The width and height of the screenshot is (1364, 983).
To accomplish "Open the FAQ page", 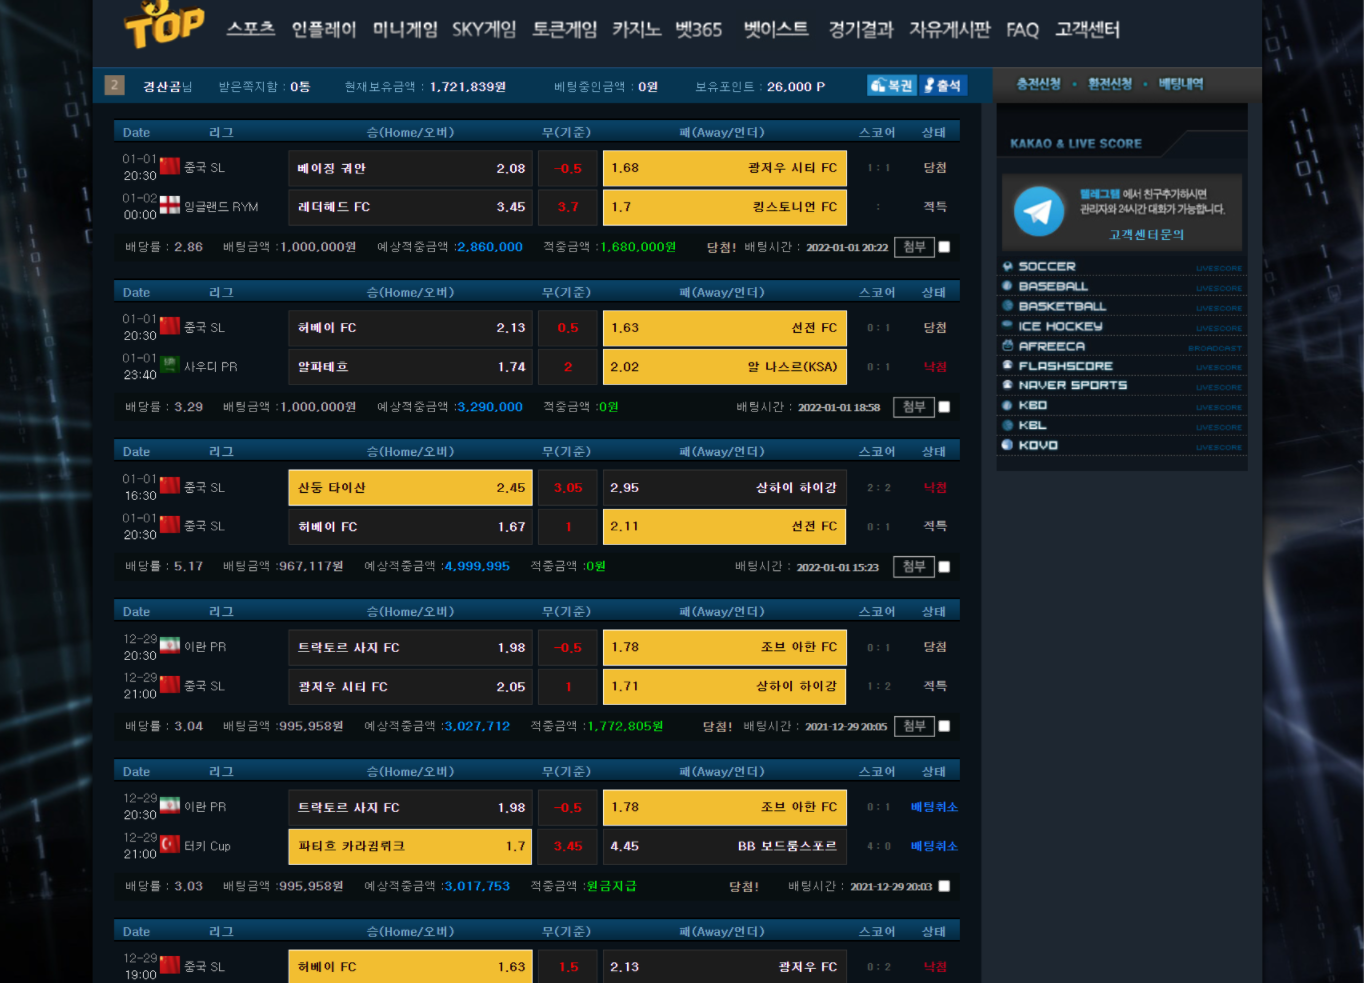I will 1022,29.
